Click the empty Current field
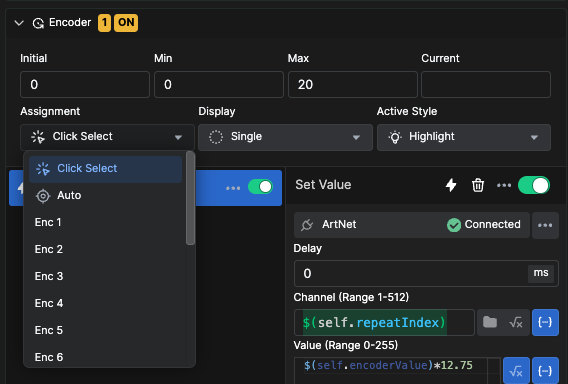Screen dimensions: 568x384 [486, 84]
